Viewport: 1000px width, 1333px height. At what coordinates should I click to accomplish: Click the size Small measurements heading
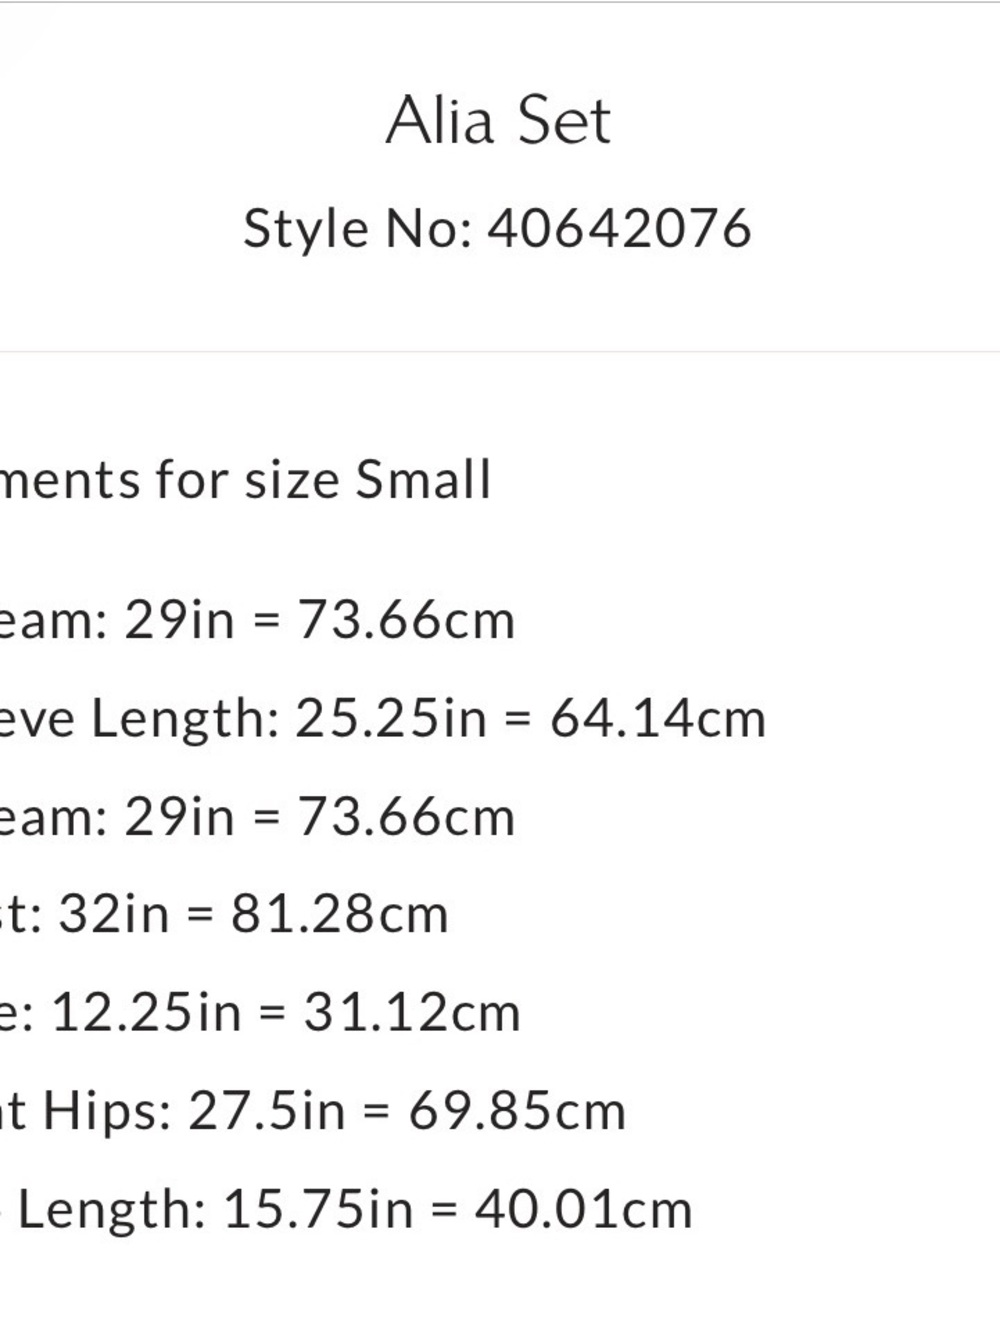246,479
